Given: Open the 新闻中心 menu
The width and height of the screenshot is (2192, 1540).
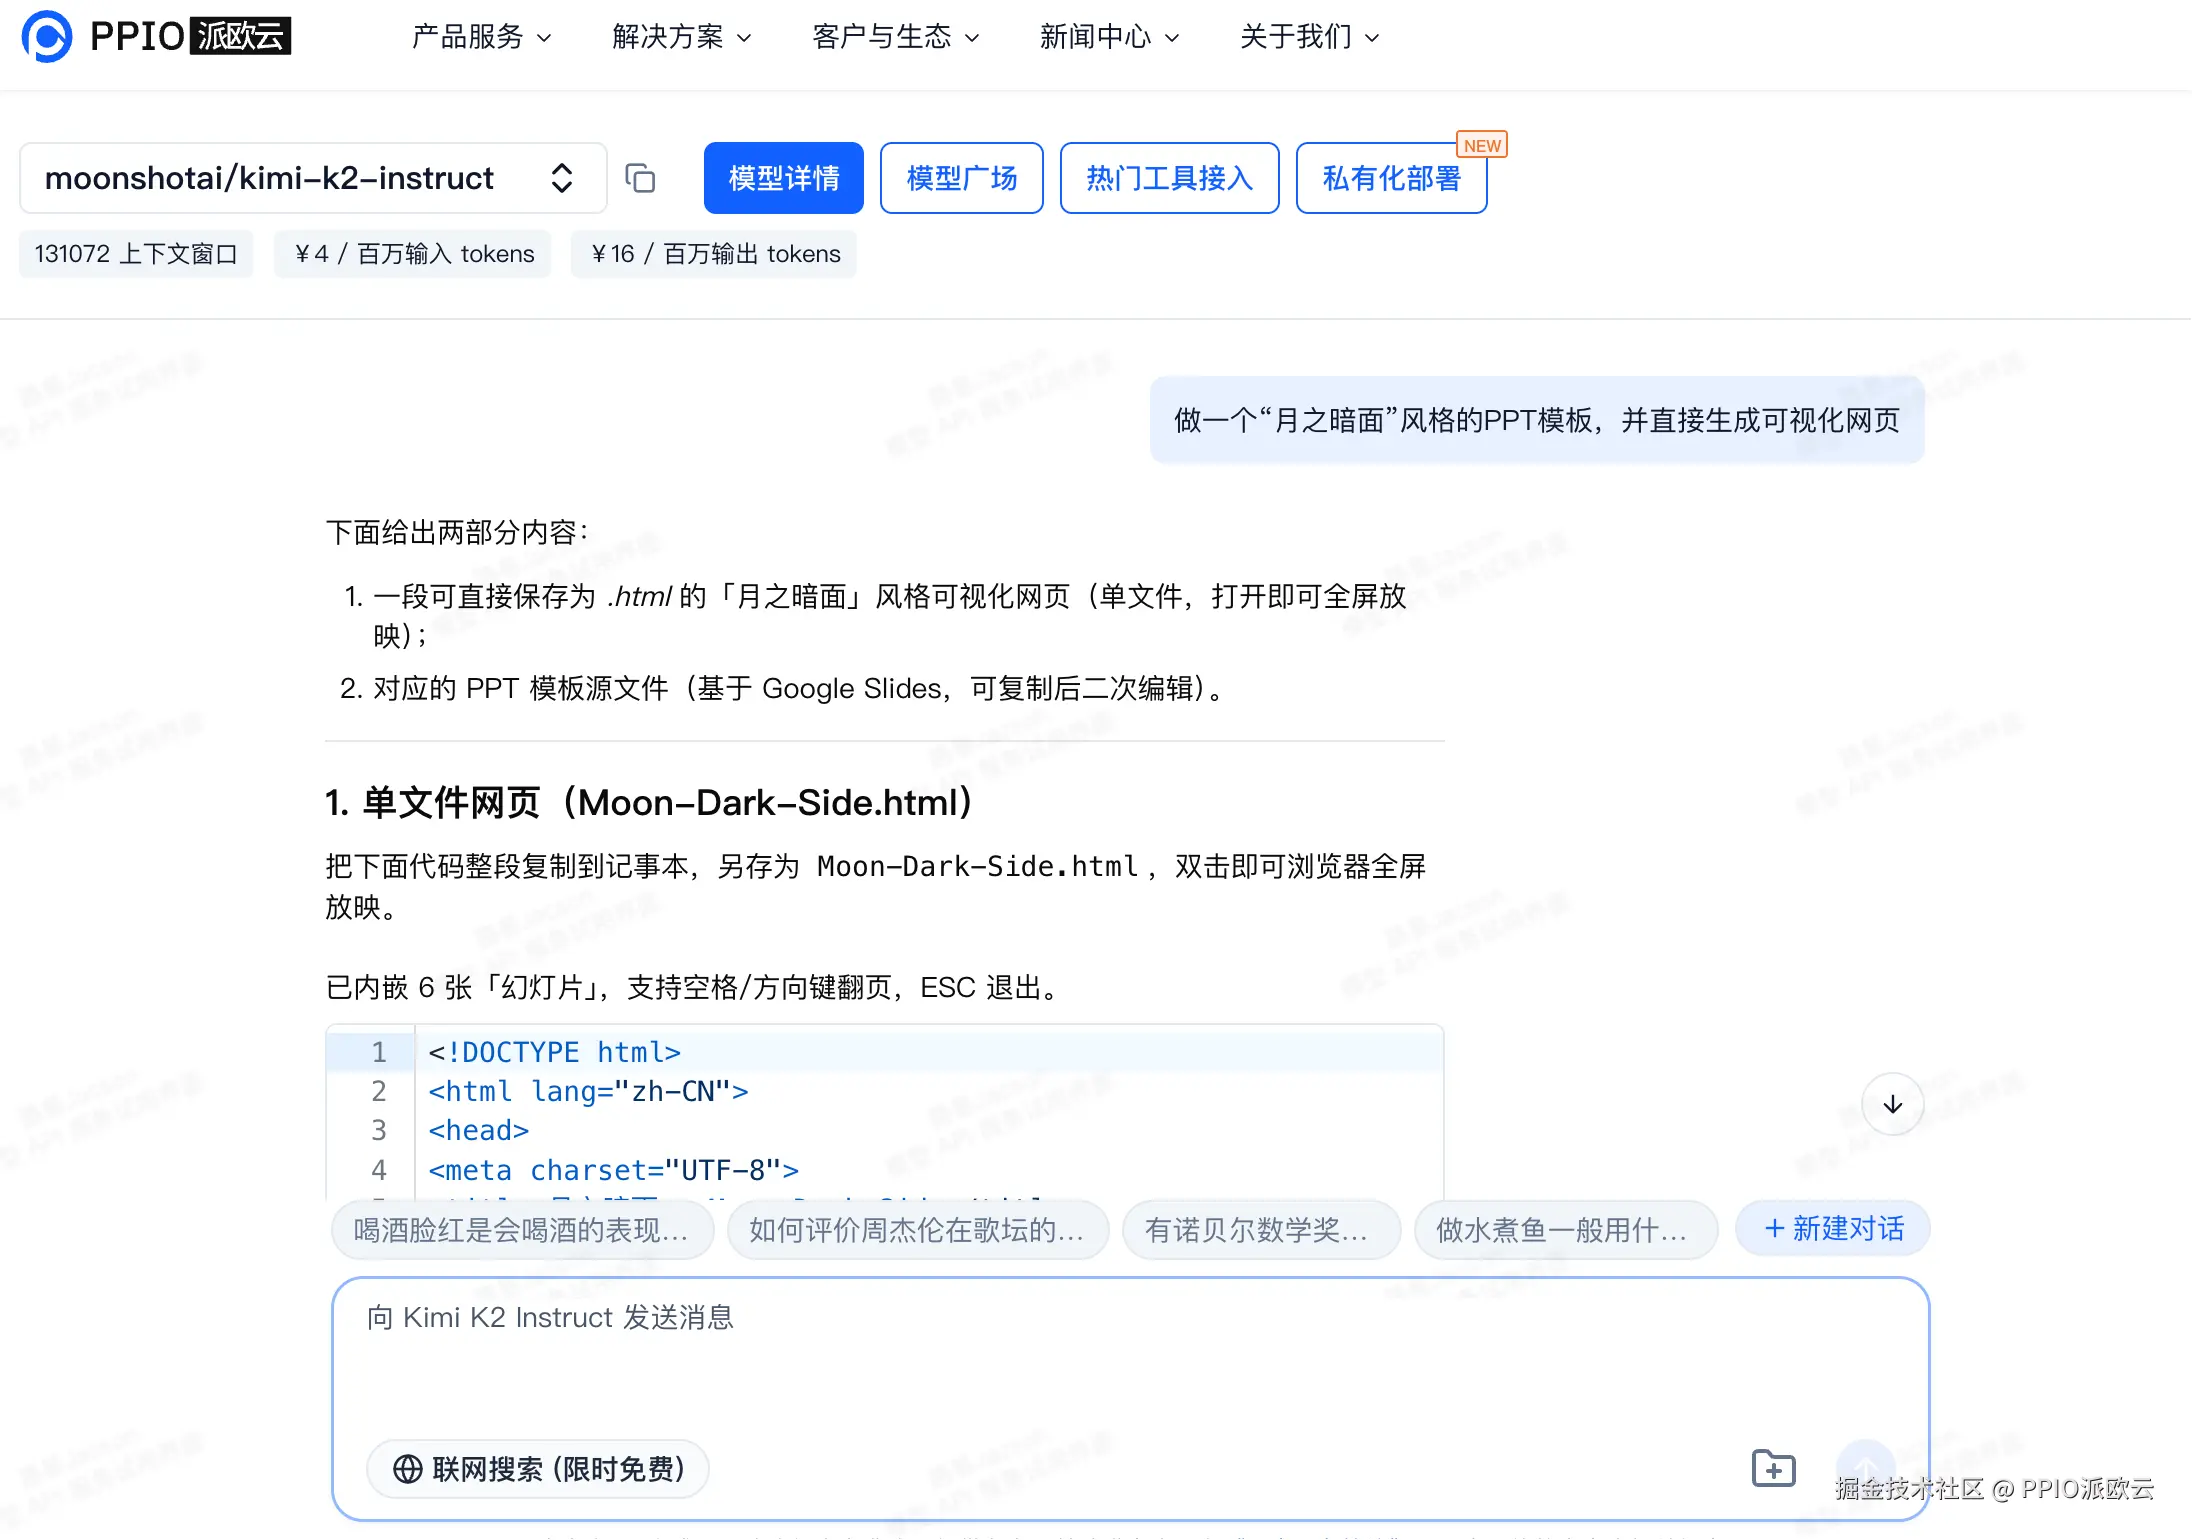Looking at the screenshot, I should (1109, 37).
